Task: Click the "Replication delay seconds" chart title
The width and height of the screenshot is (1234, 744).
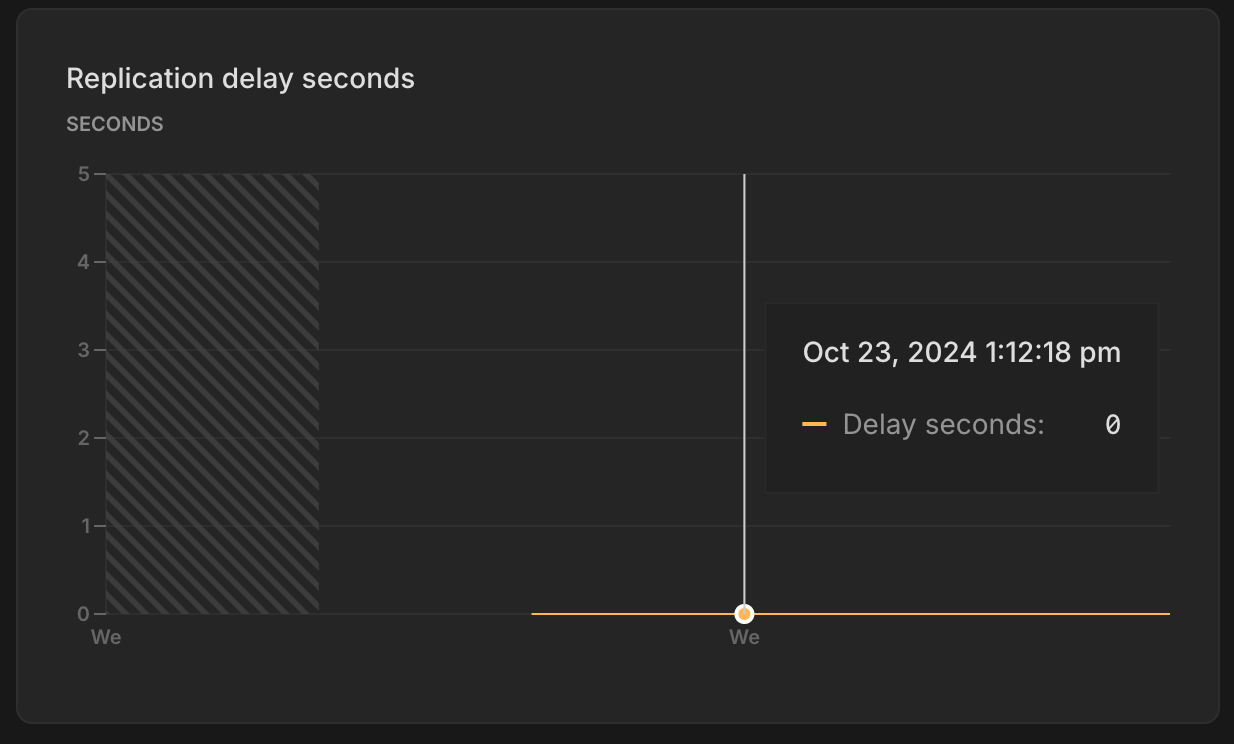Action: tap(240, 78)
